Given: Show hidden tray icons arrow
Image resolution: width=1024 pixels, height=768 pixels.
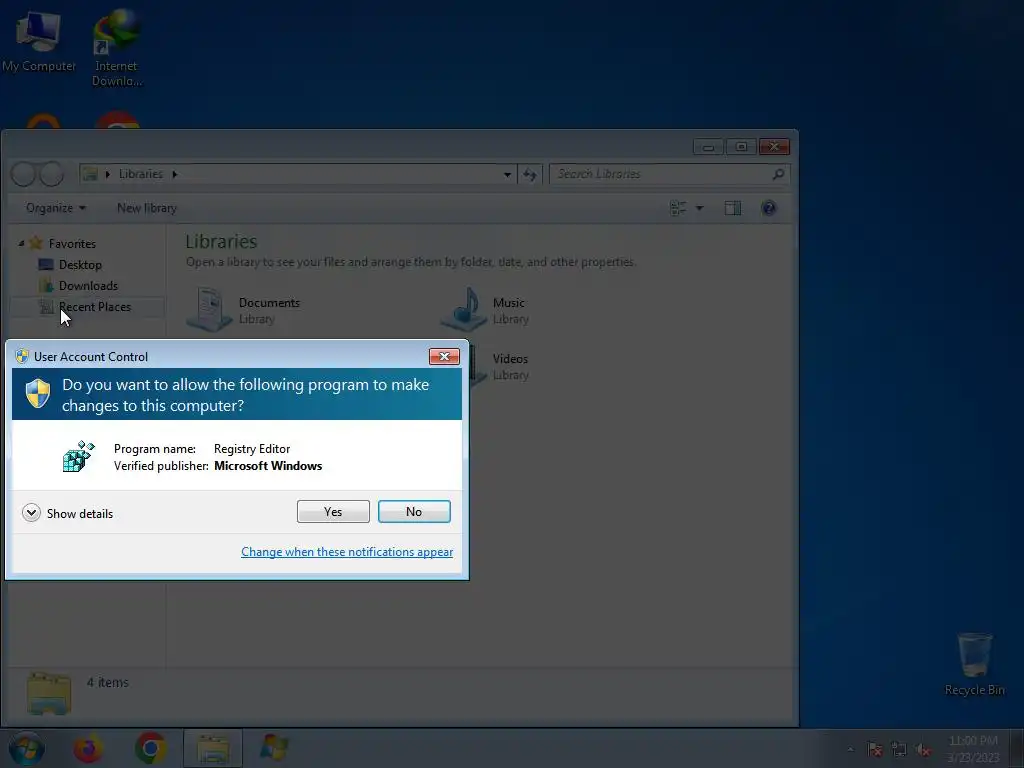Looking at the screenshot, I should (850, 749).
